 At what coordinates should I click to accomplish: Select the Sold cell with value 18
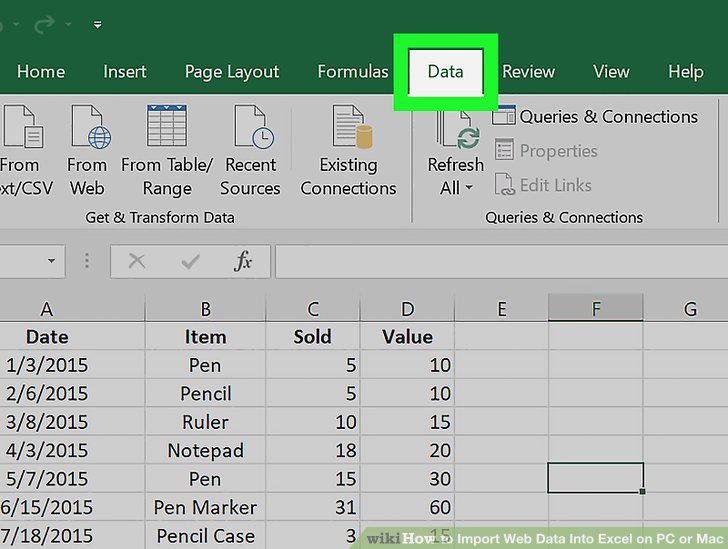coord(313,450)
